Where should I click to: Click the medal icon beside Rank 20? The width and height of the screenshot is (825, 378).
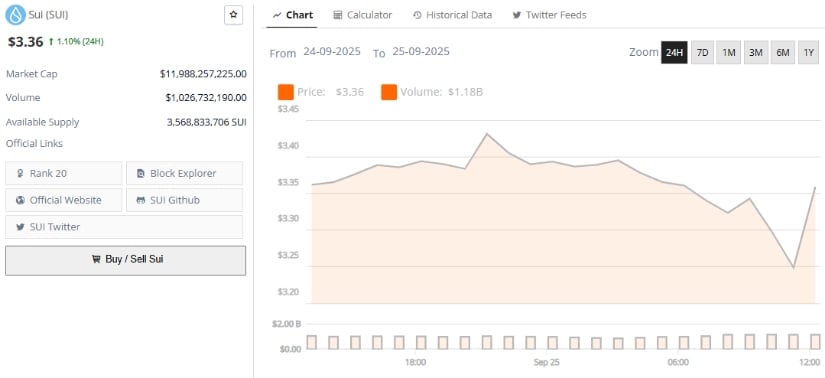21,173
